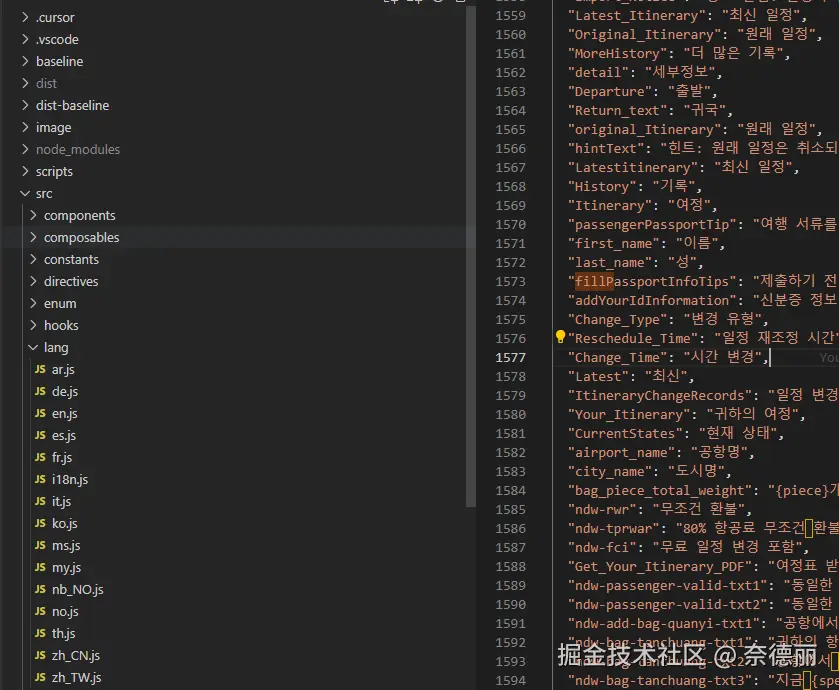Expand the baseline folder chevron
839x690 pixels.
pyautogui.click(x=25, y=61)
